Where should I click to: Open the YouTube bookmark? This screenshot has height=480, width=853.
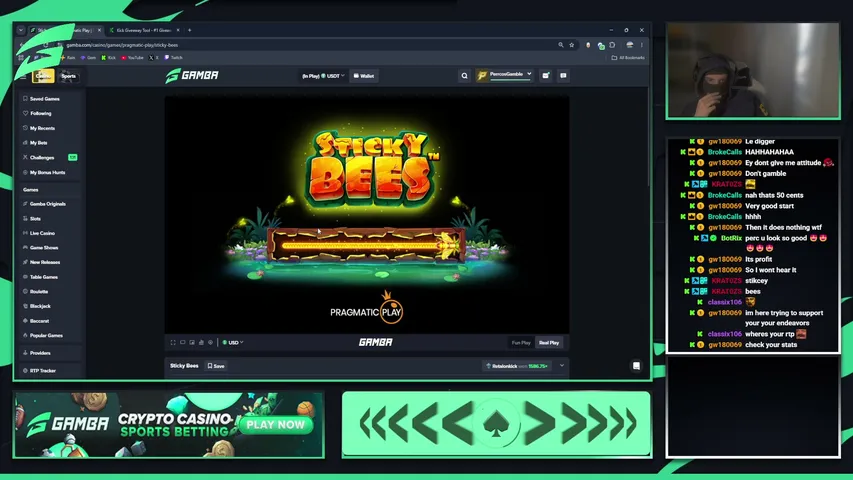pyautogui.click(x=132, y=58)
